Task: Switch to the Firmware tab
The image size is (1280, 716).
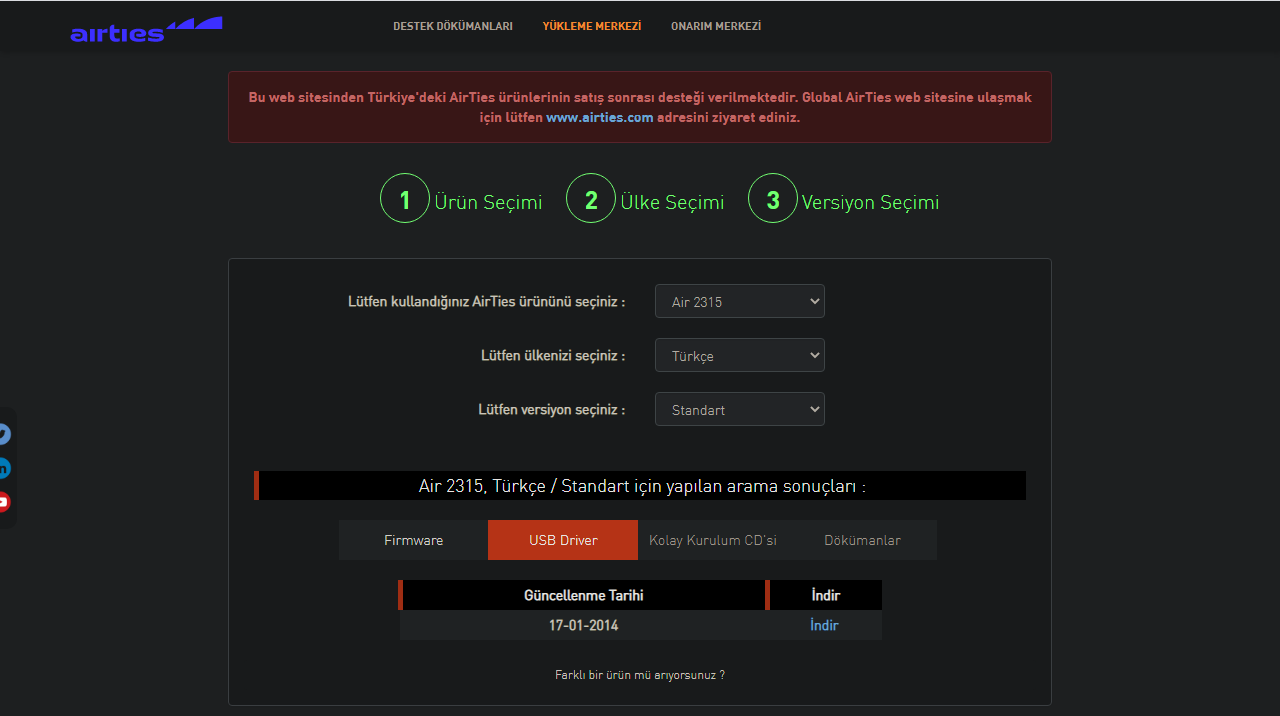Action: coord(413,540)
